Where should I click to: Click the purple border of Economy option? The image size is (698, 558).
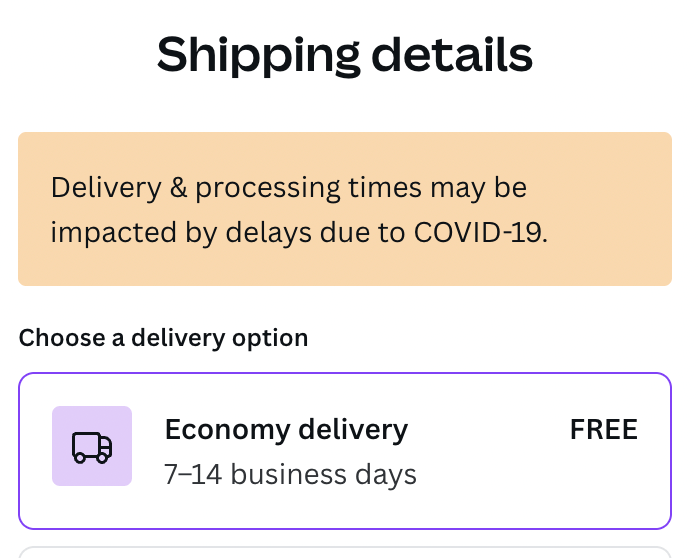click(x=345, y=373)
